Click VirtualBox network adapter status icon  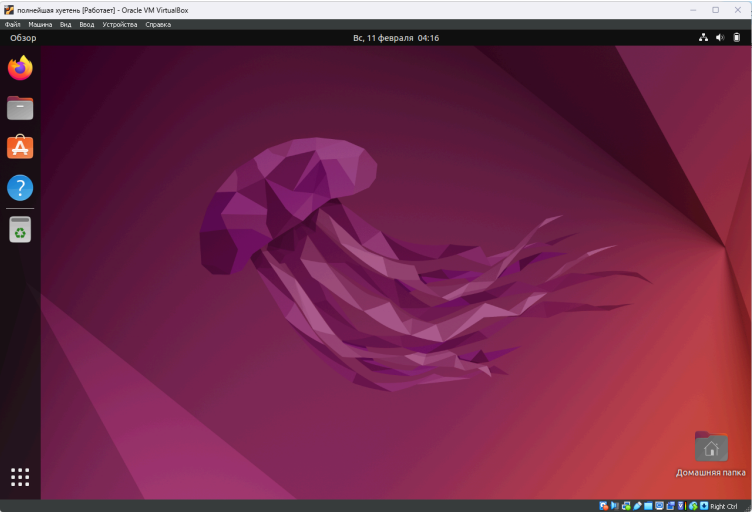tap(626, 506)
